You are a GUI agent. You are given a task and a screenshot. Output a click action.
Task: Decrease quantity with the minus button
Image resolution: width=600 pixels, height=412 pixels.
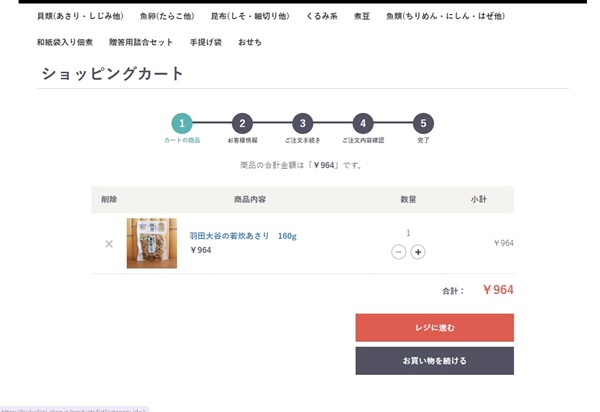pyautogui.click(x=398, y=252)
